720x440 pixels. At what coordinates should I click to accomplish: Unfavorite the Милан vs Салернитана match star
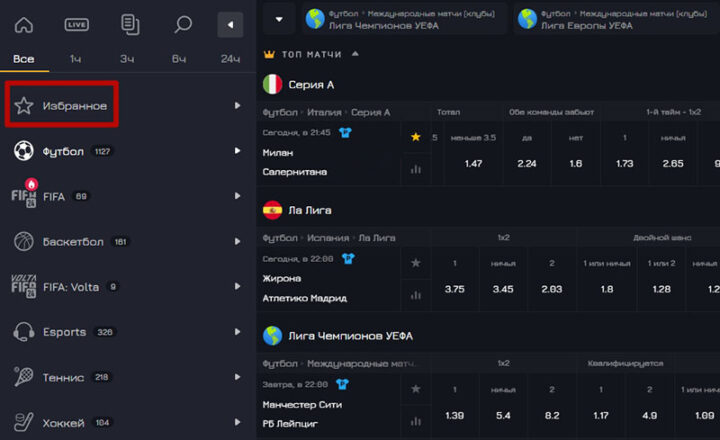(415, 137)
